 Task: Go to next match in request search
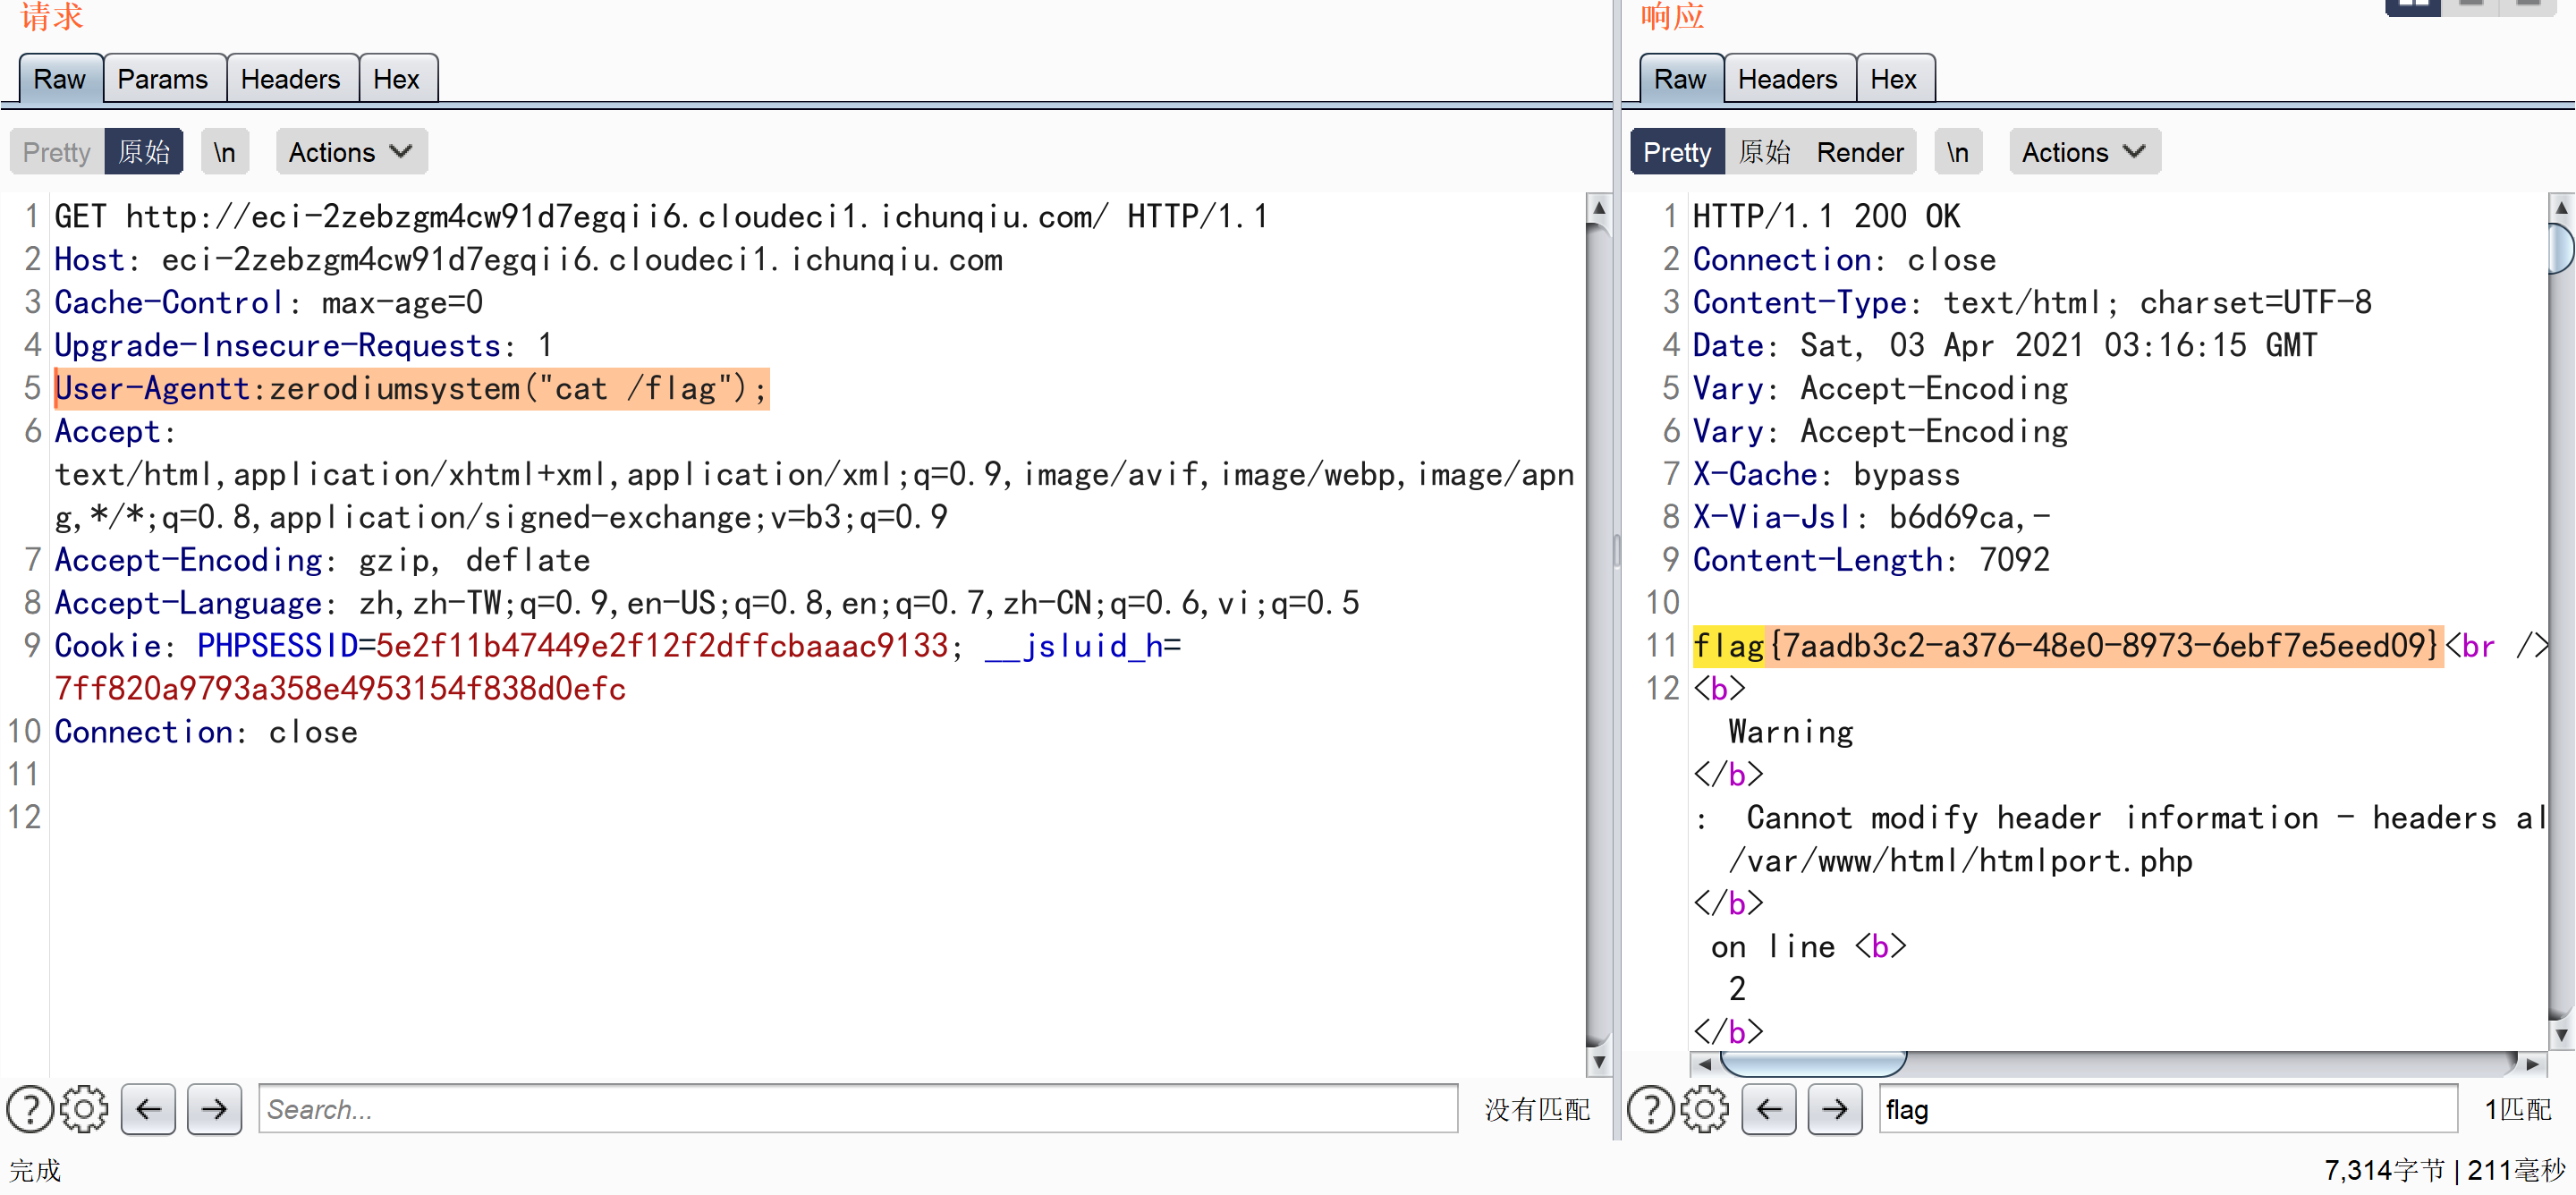coord(214,1109)
